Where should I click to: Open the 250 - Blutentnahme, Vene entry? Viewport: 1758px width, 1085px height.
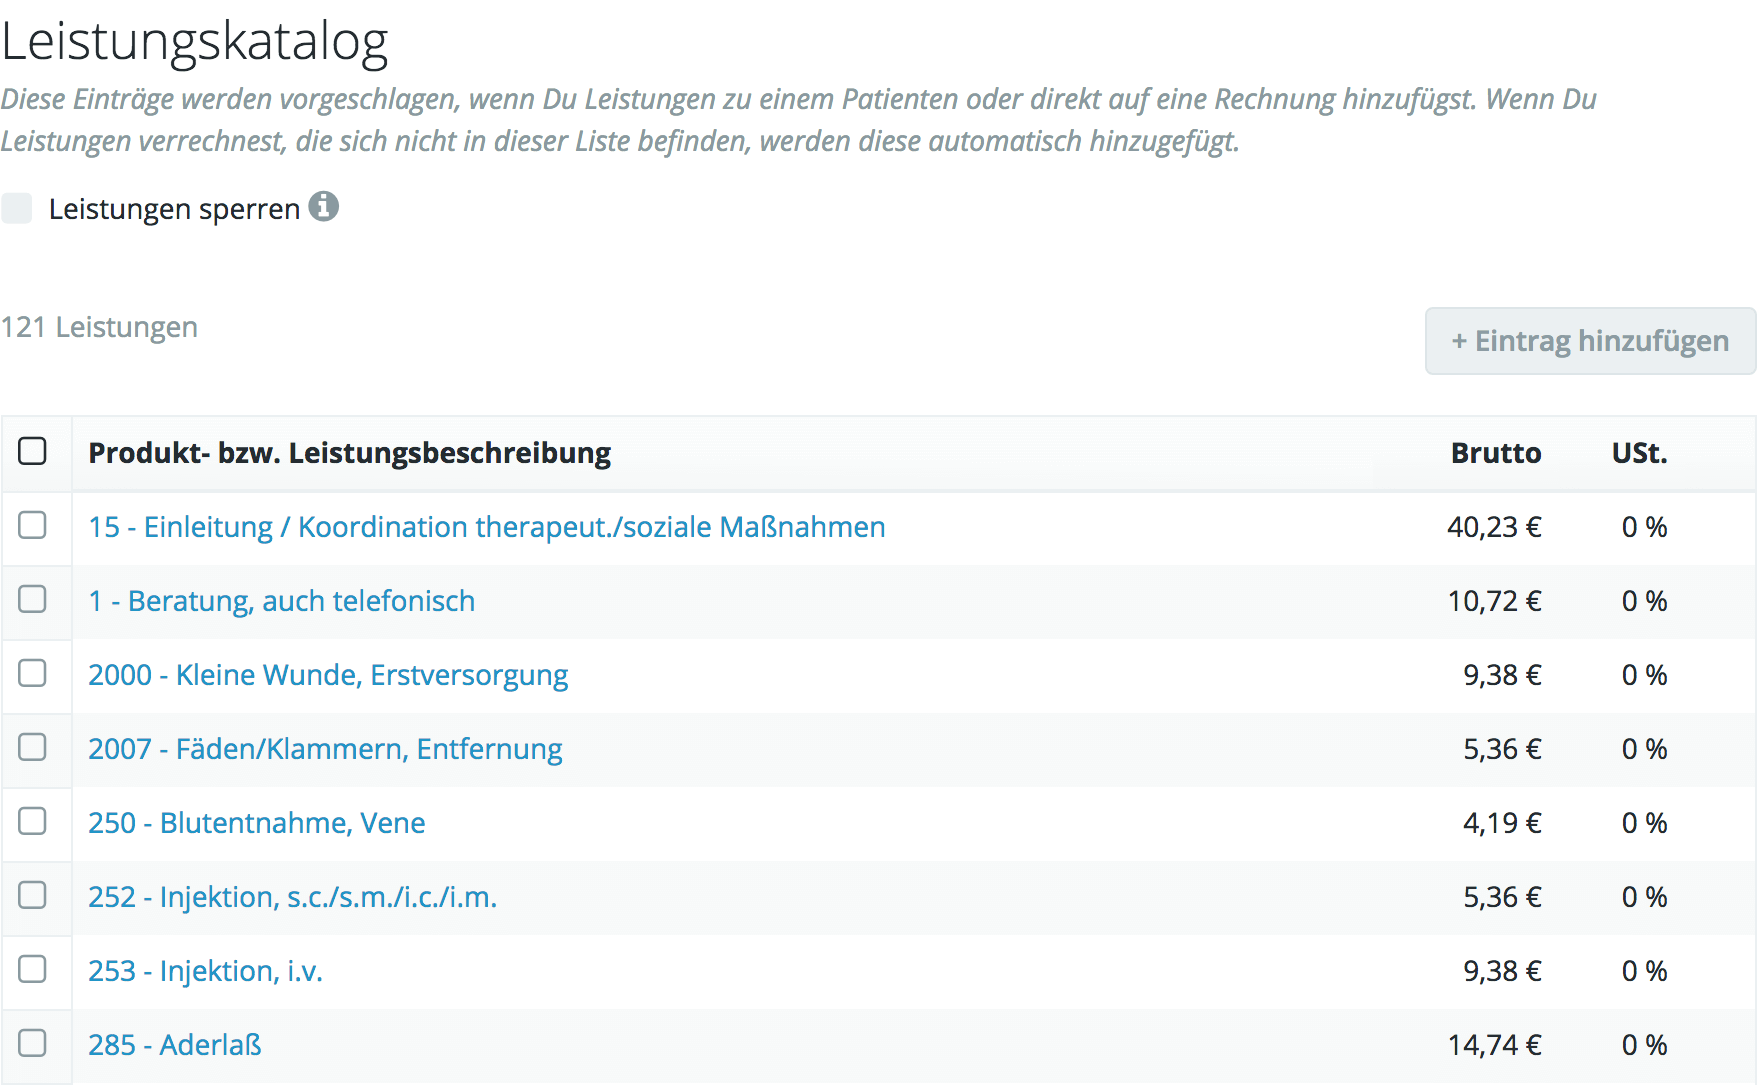pyautogui.click(x=256, y=823)
